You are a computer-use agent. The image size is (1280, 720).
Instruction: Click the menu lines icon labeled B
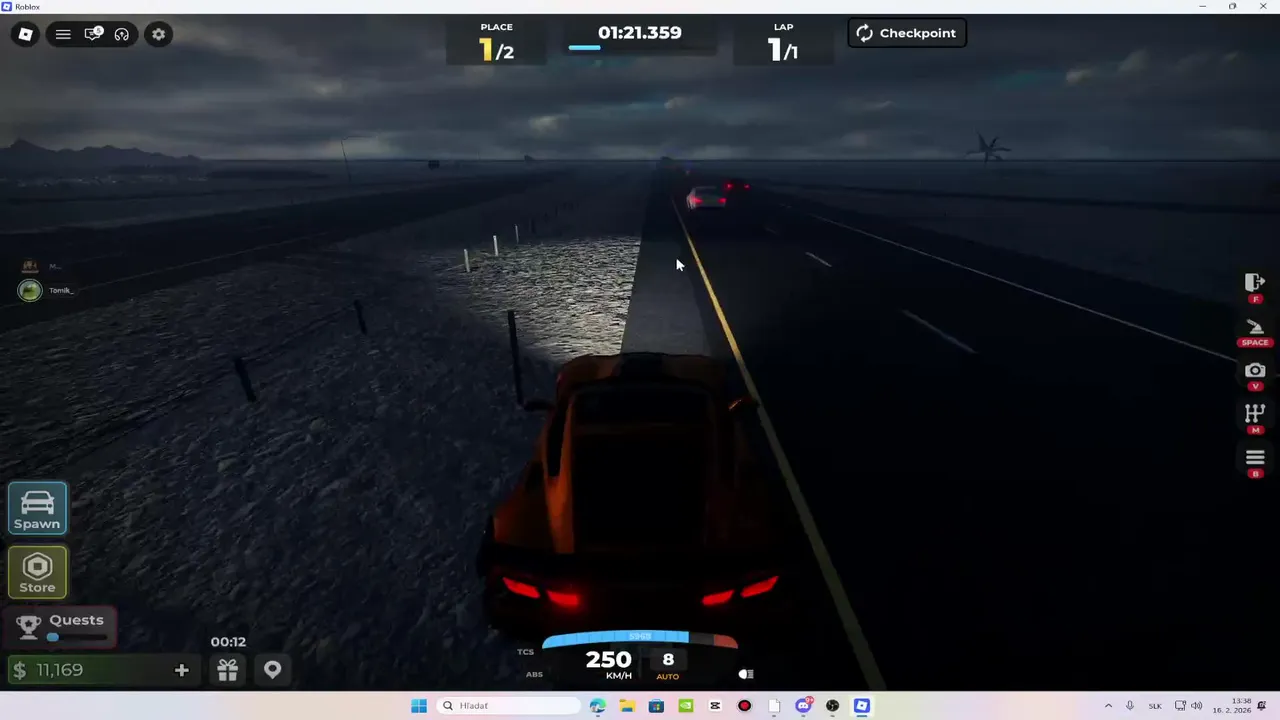coord(1255,458)
